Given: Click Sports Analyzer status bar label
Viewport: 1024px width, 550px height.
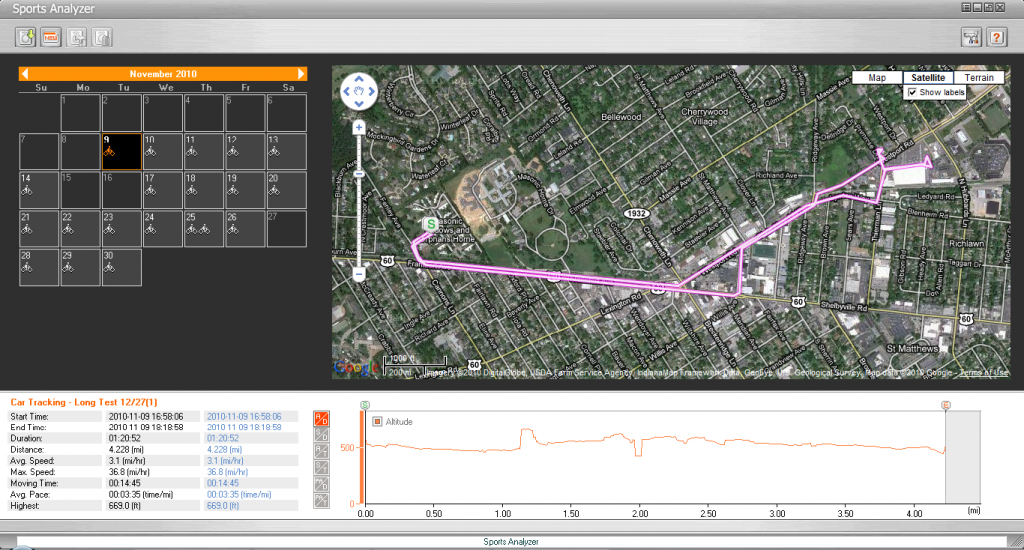Looking at the screenshot, I should pos(511,542).
